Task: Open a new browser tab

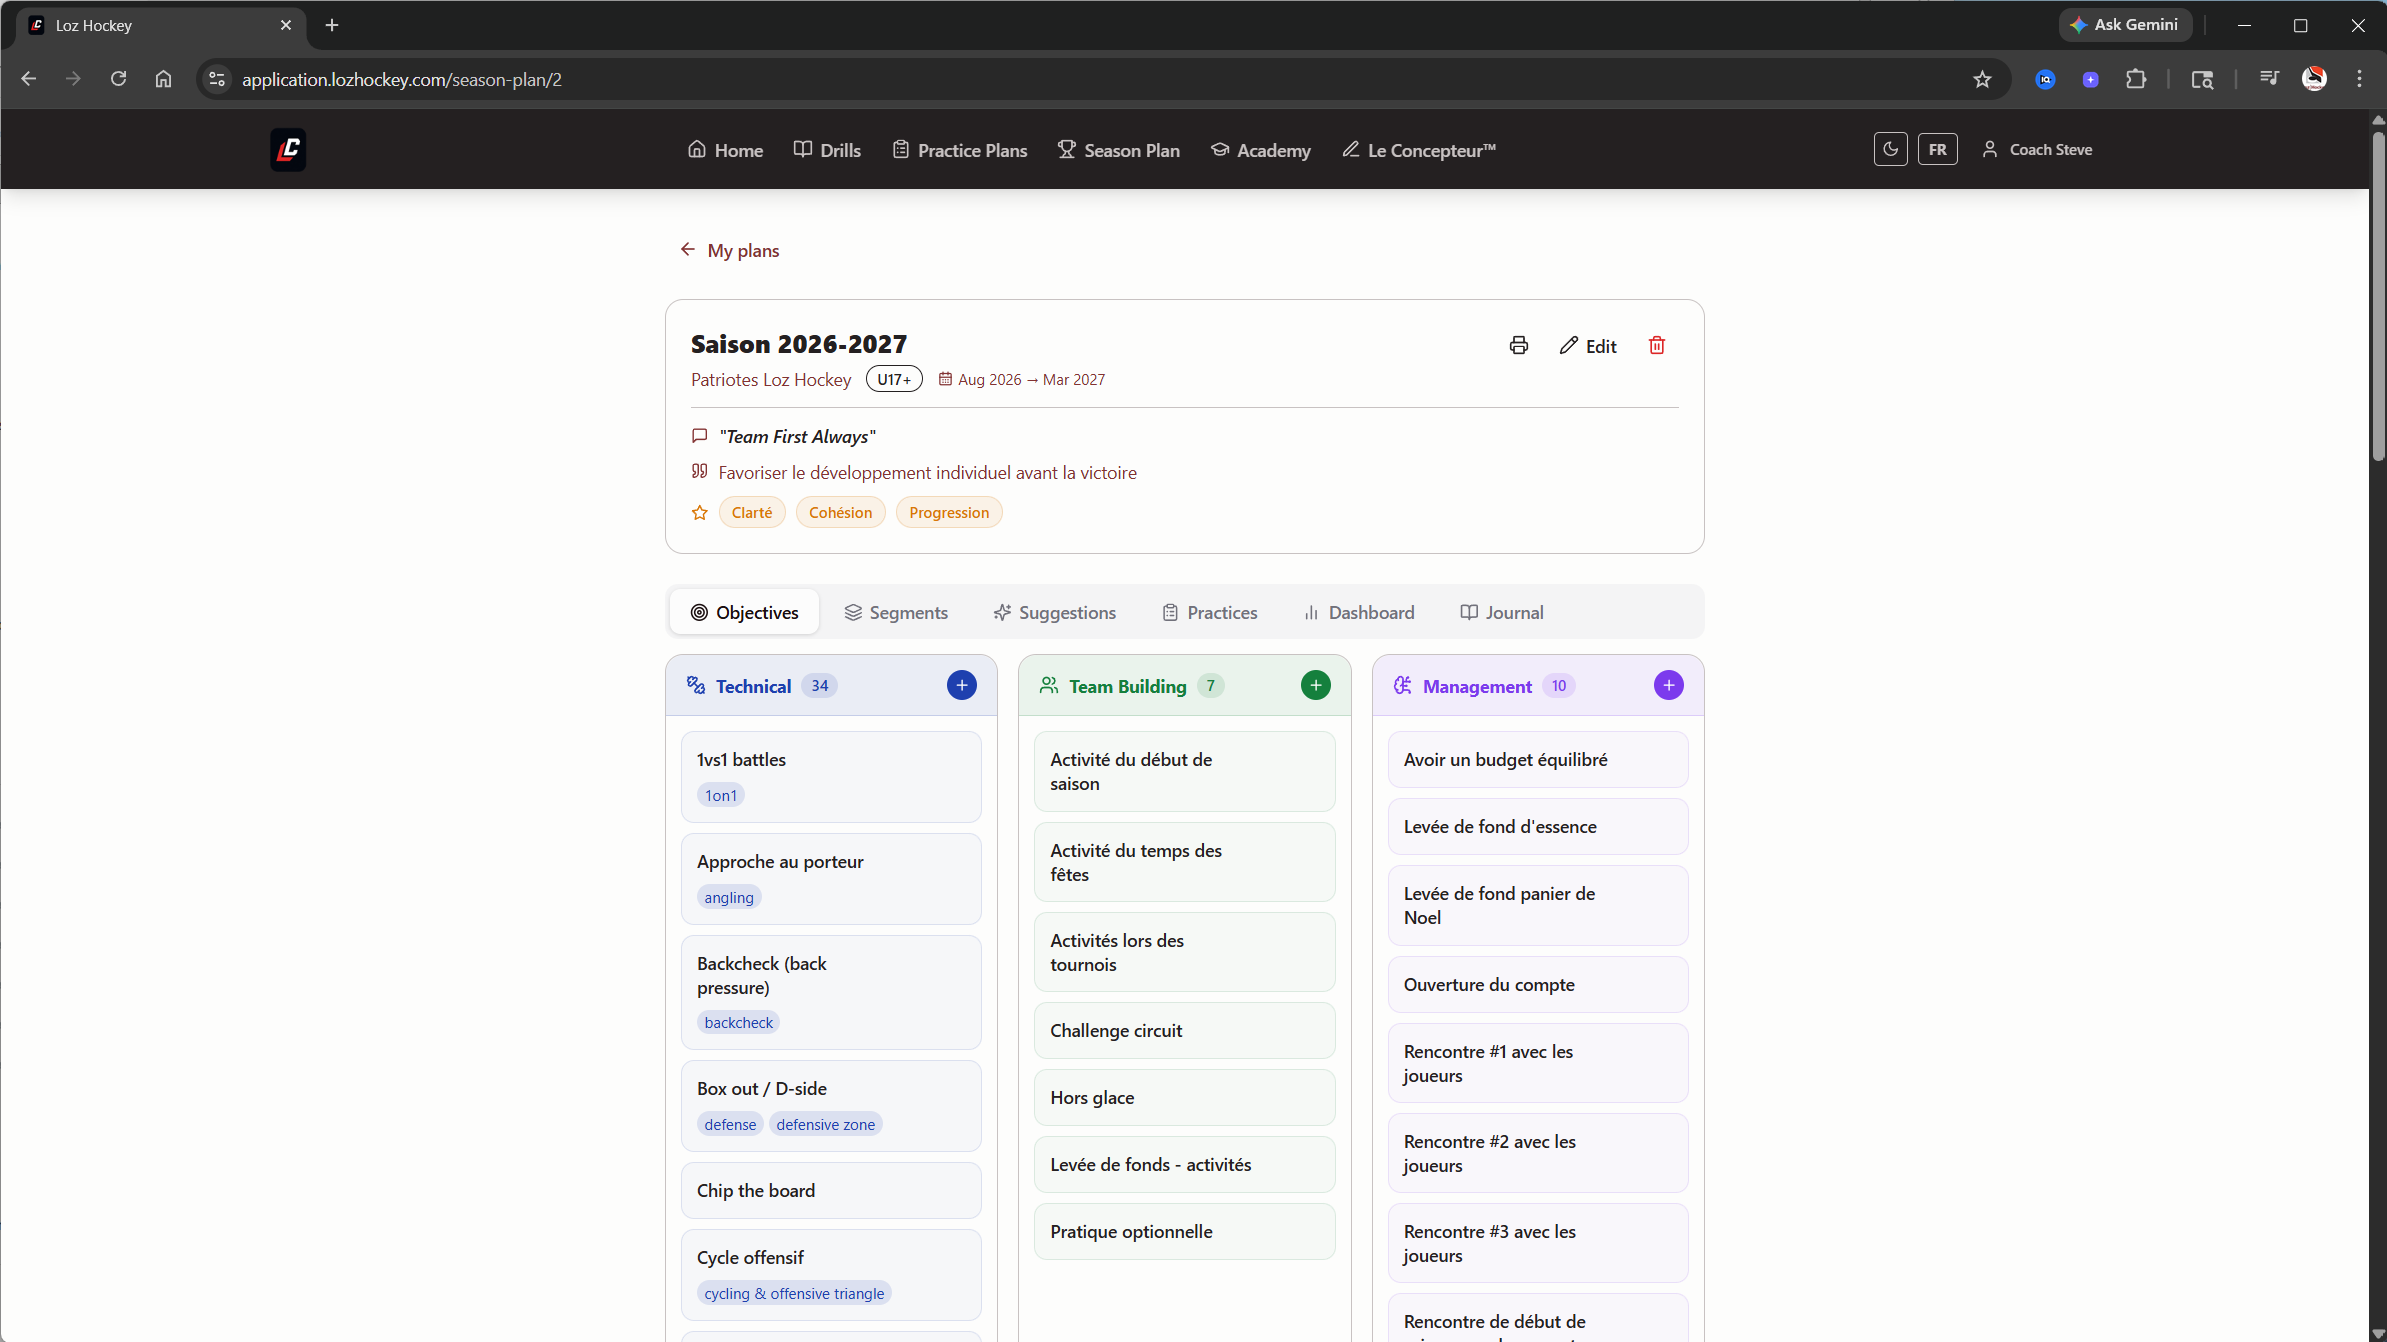Action: click(x=332, y=26)
